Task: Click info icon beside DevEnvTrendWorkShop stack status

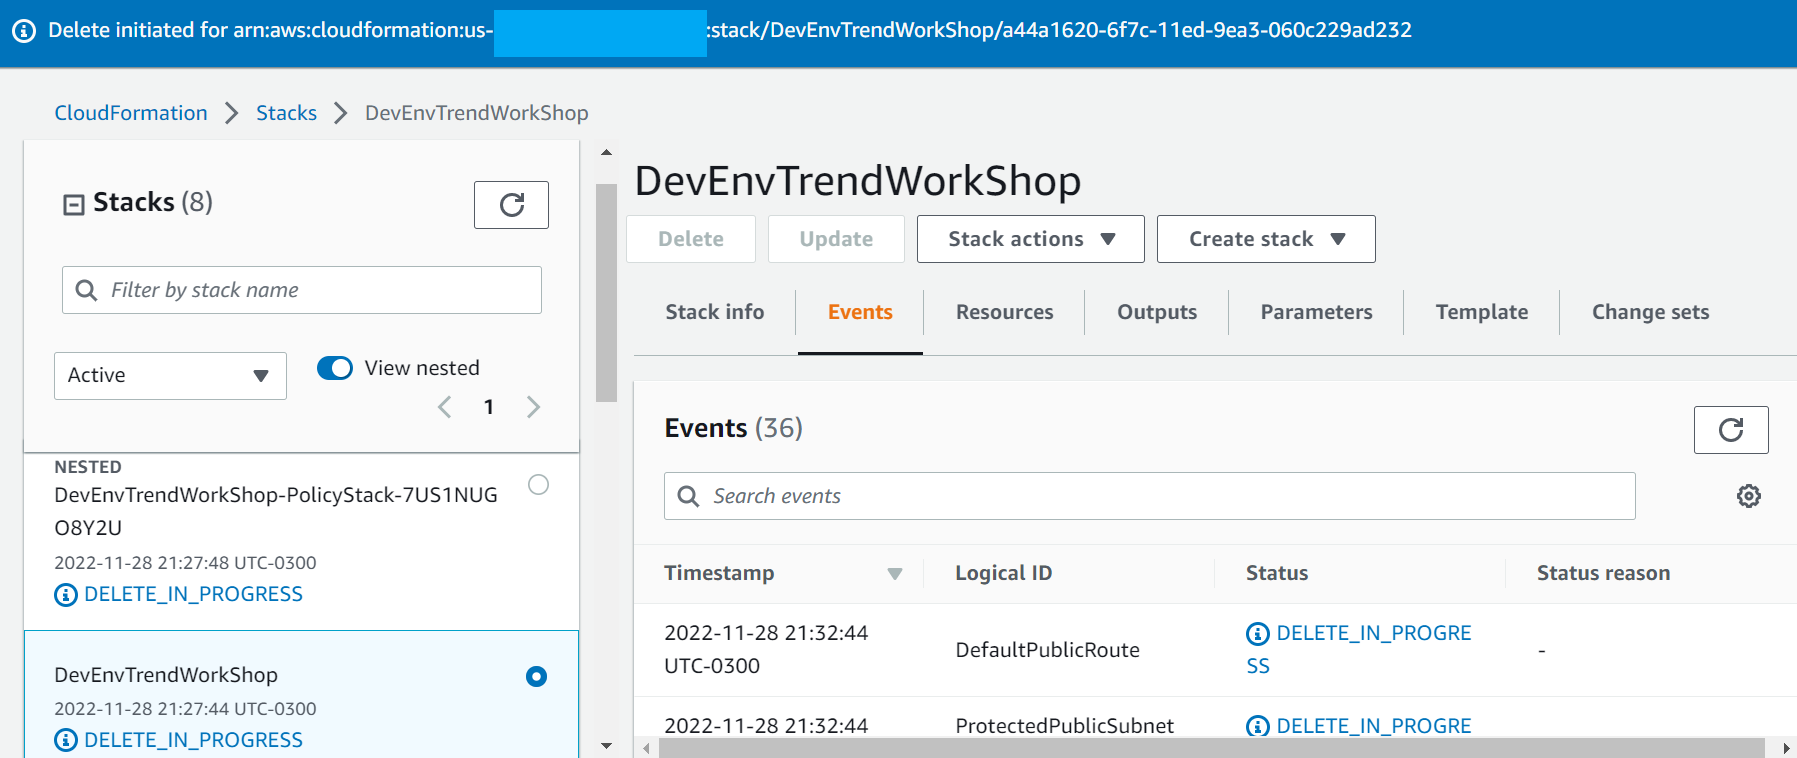Action: pyautogui.click(x=66, y=741)
